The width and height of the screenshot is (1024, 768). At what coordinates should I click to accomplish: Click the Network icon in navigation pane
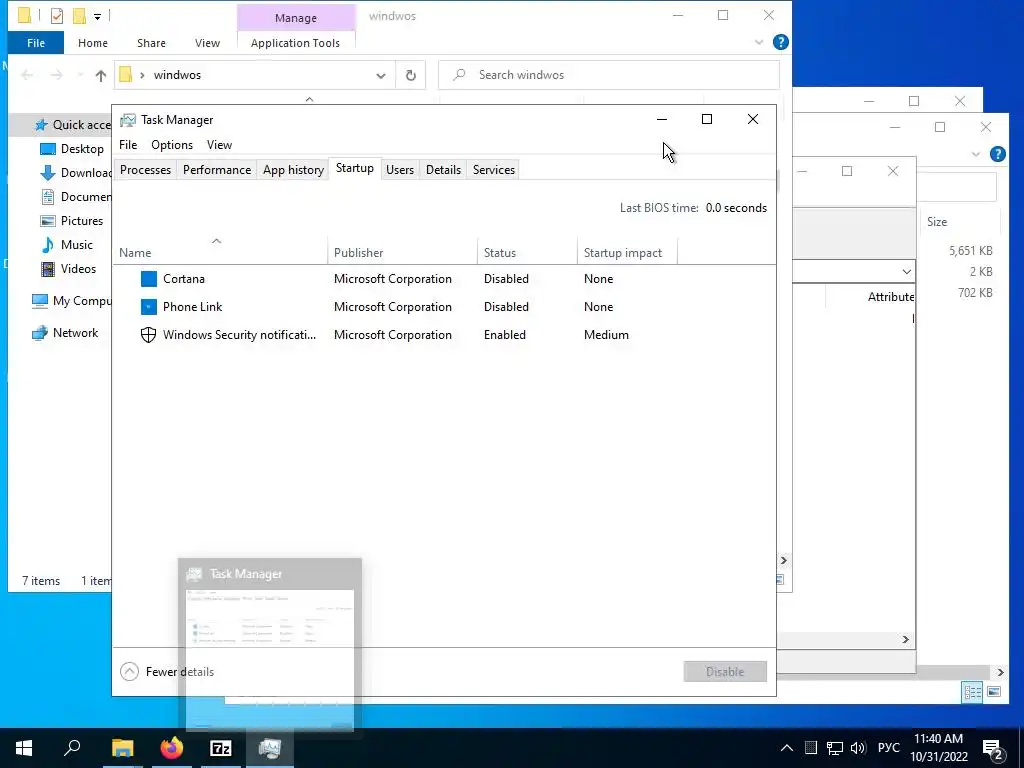pos(40,333)
